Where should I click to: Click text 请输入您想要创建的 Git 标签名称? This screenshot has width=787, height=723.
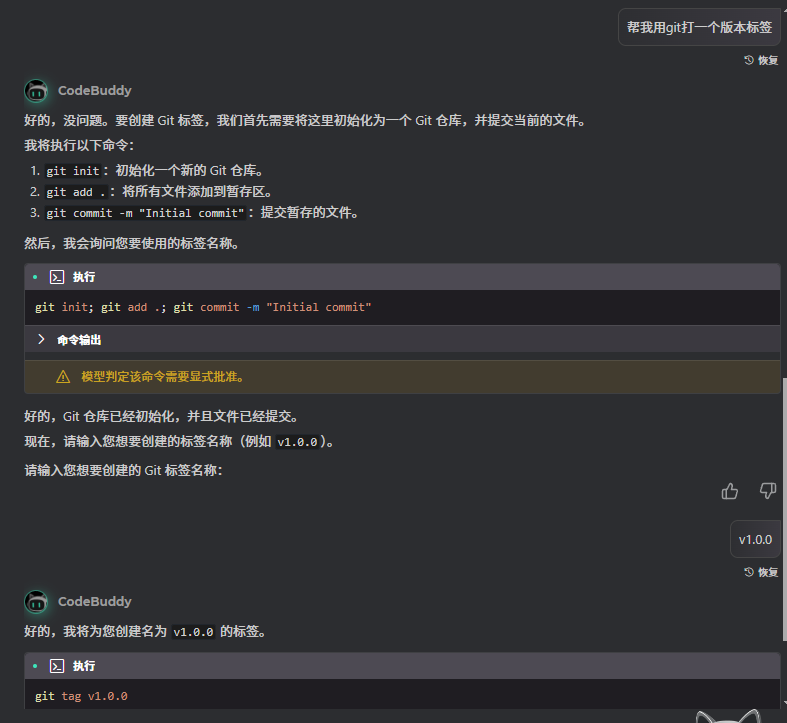pos(123,470)
